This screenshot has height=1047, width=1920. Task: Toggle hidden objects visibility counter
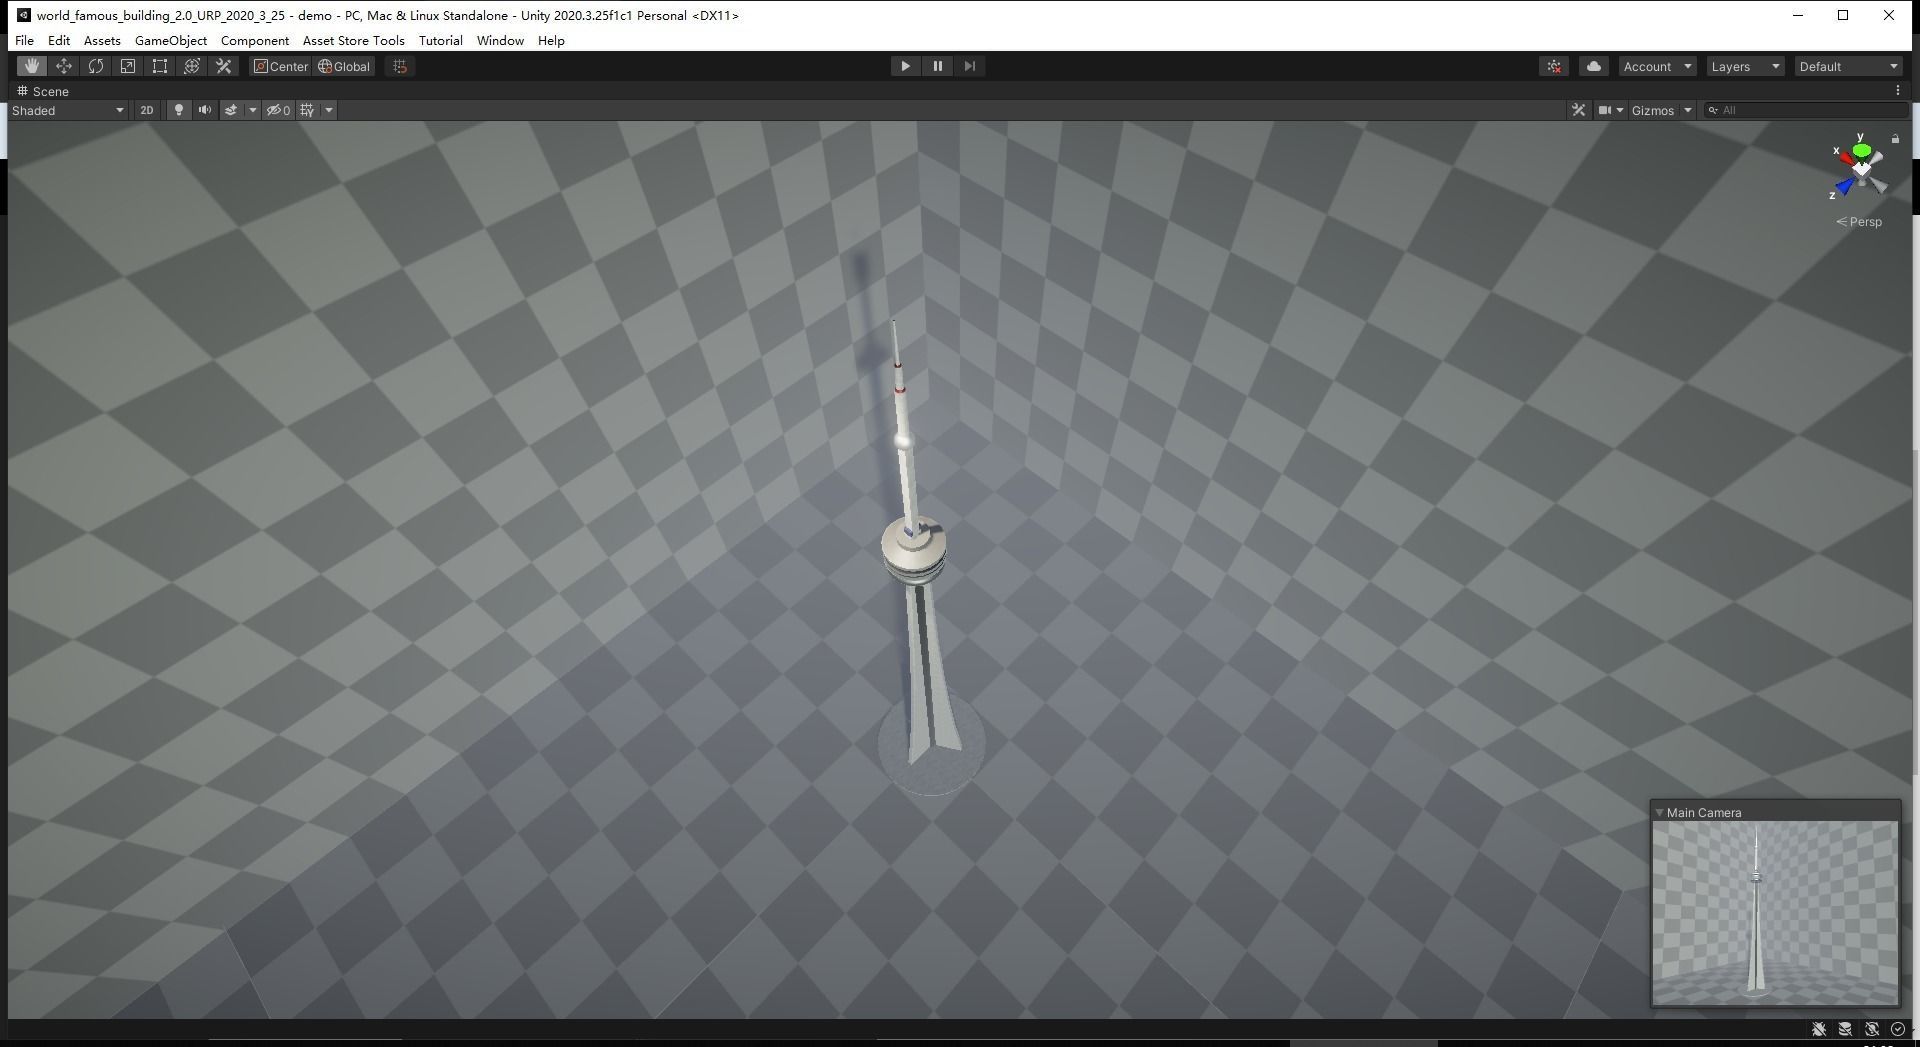[278, 110]
